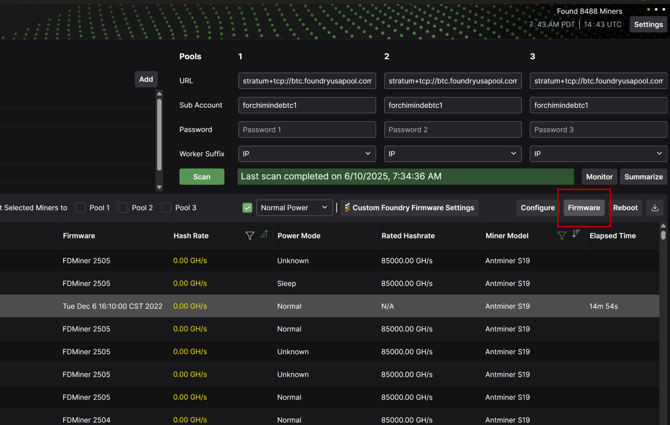Click the Miner Model sort icon
The width and height of the screenshot is (670, 425).
[x=576, y=235]
